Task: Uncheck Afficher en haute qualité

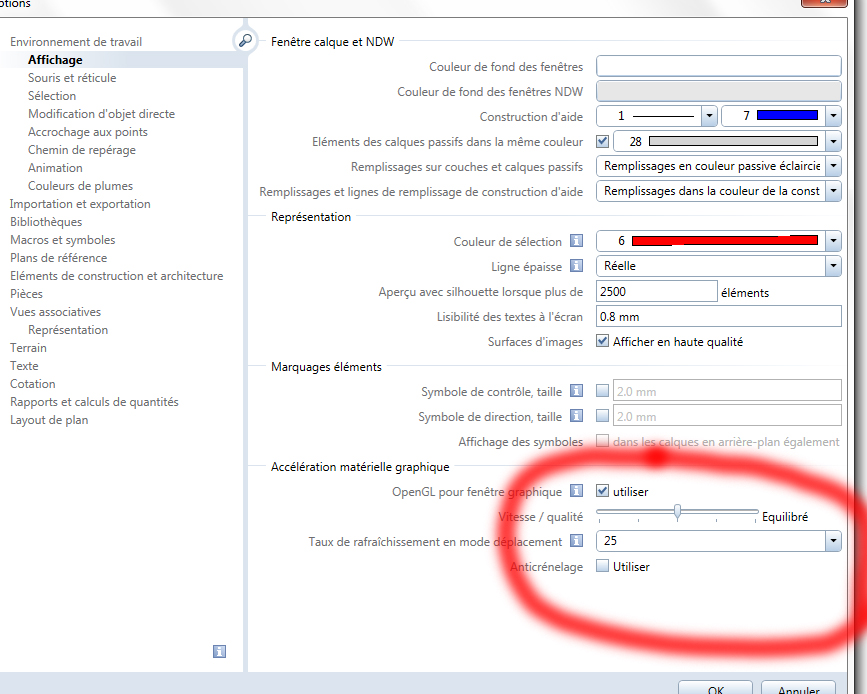Action: coord(603,341)
